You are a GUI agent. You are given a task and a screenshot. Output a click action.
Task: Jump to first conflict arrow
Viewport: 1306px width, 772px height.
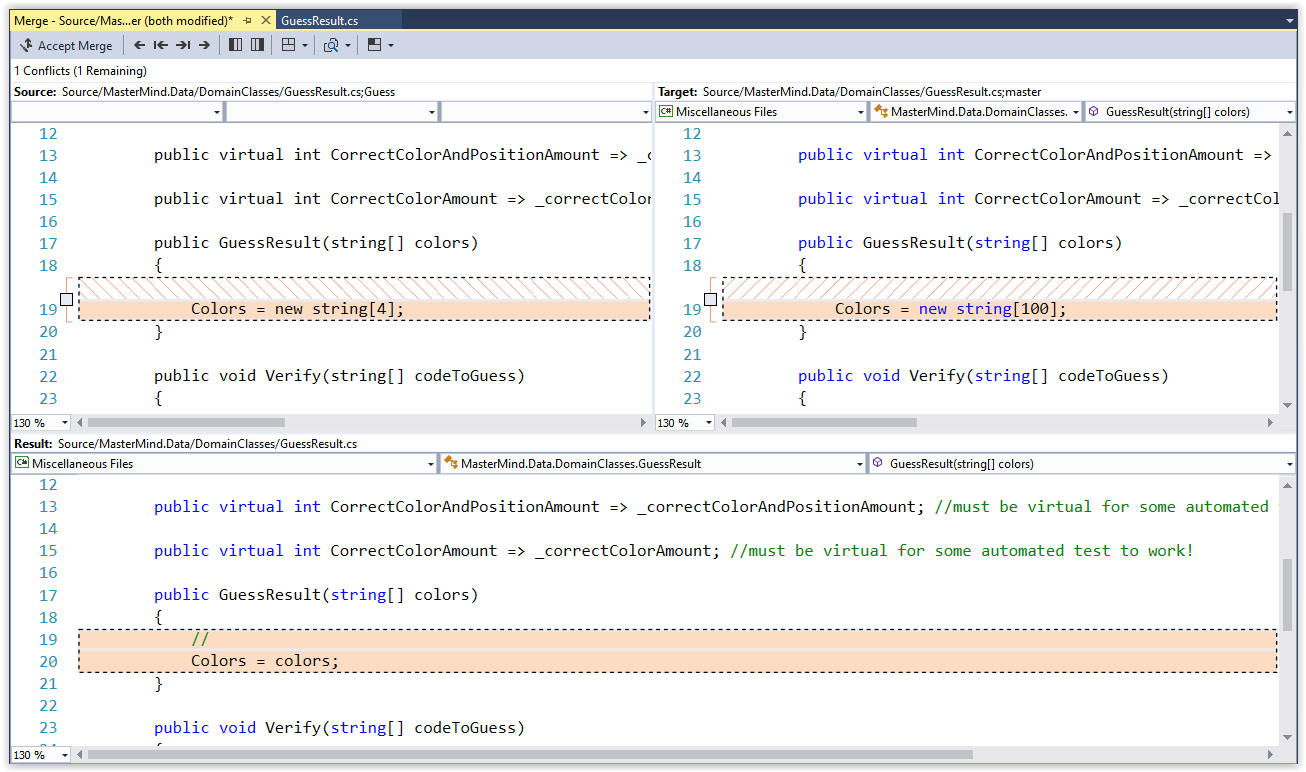tap(161, 45)
